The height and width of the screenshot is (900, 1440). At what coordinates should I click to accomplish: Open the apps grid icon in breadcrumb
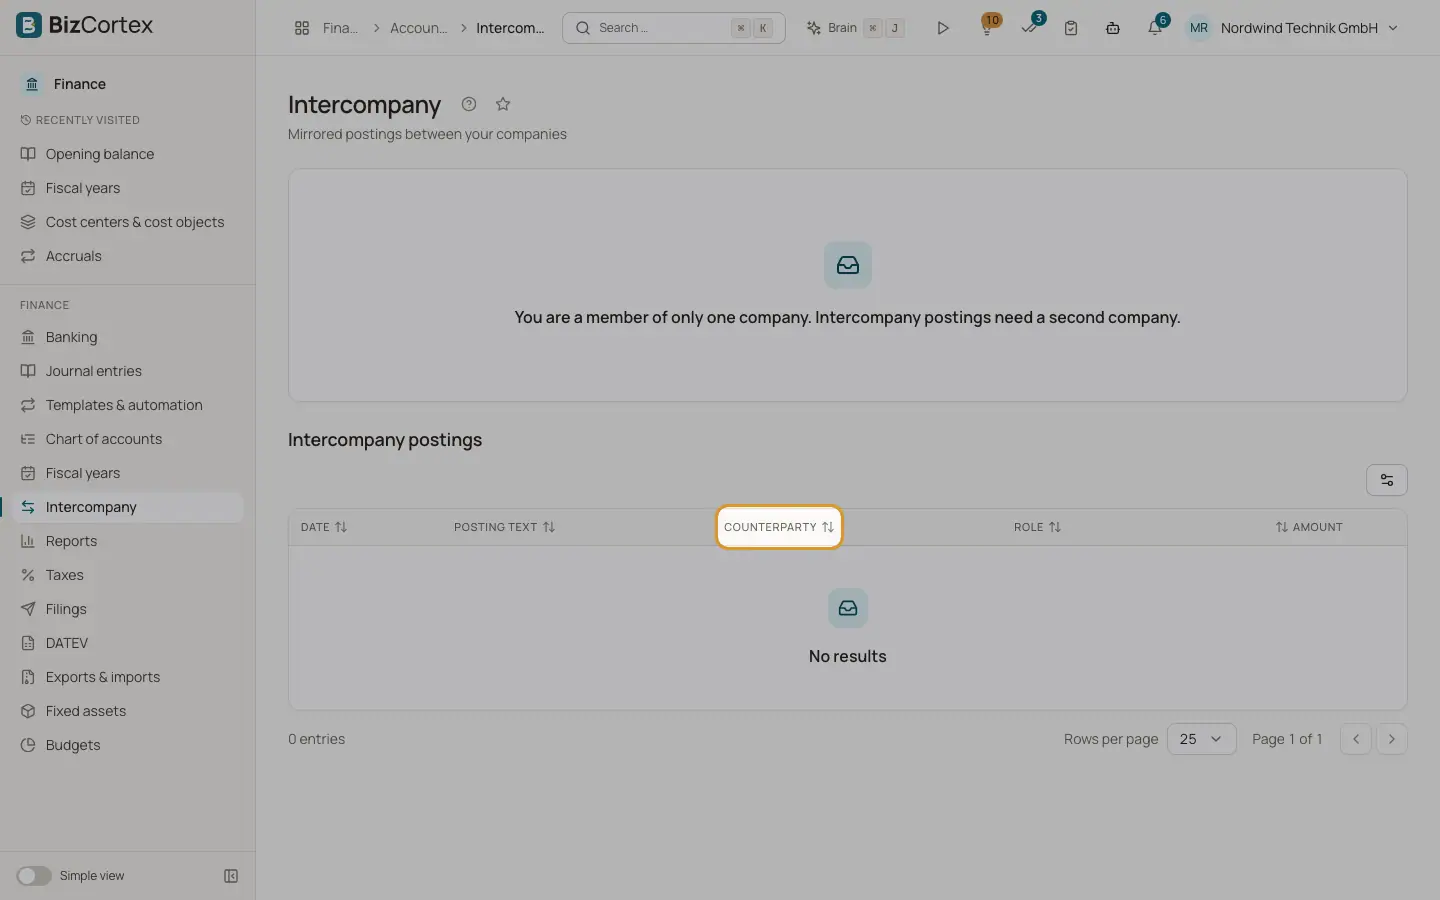point(302,28)
